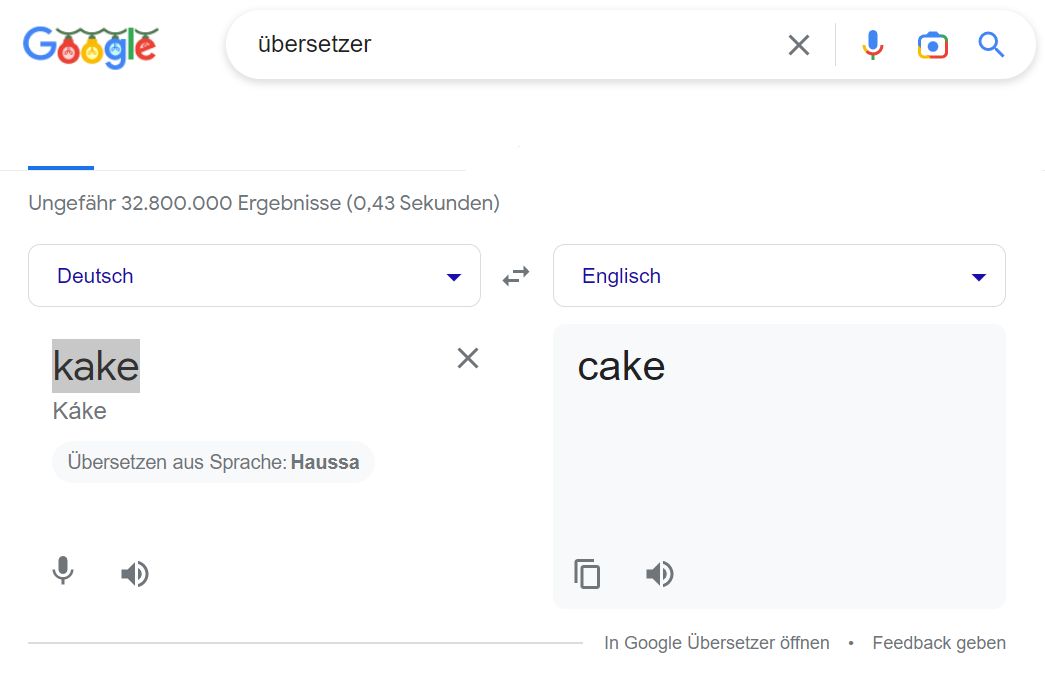Image resolution: width=1045 pixels, height=679 pixels.
Task: Open the Deutsch source language dropdown
Action: point(254,276)
